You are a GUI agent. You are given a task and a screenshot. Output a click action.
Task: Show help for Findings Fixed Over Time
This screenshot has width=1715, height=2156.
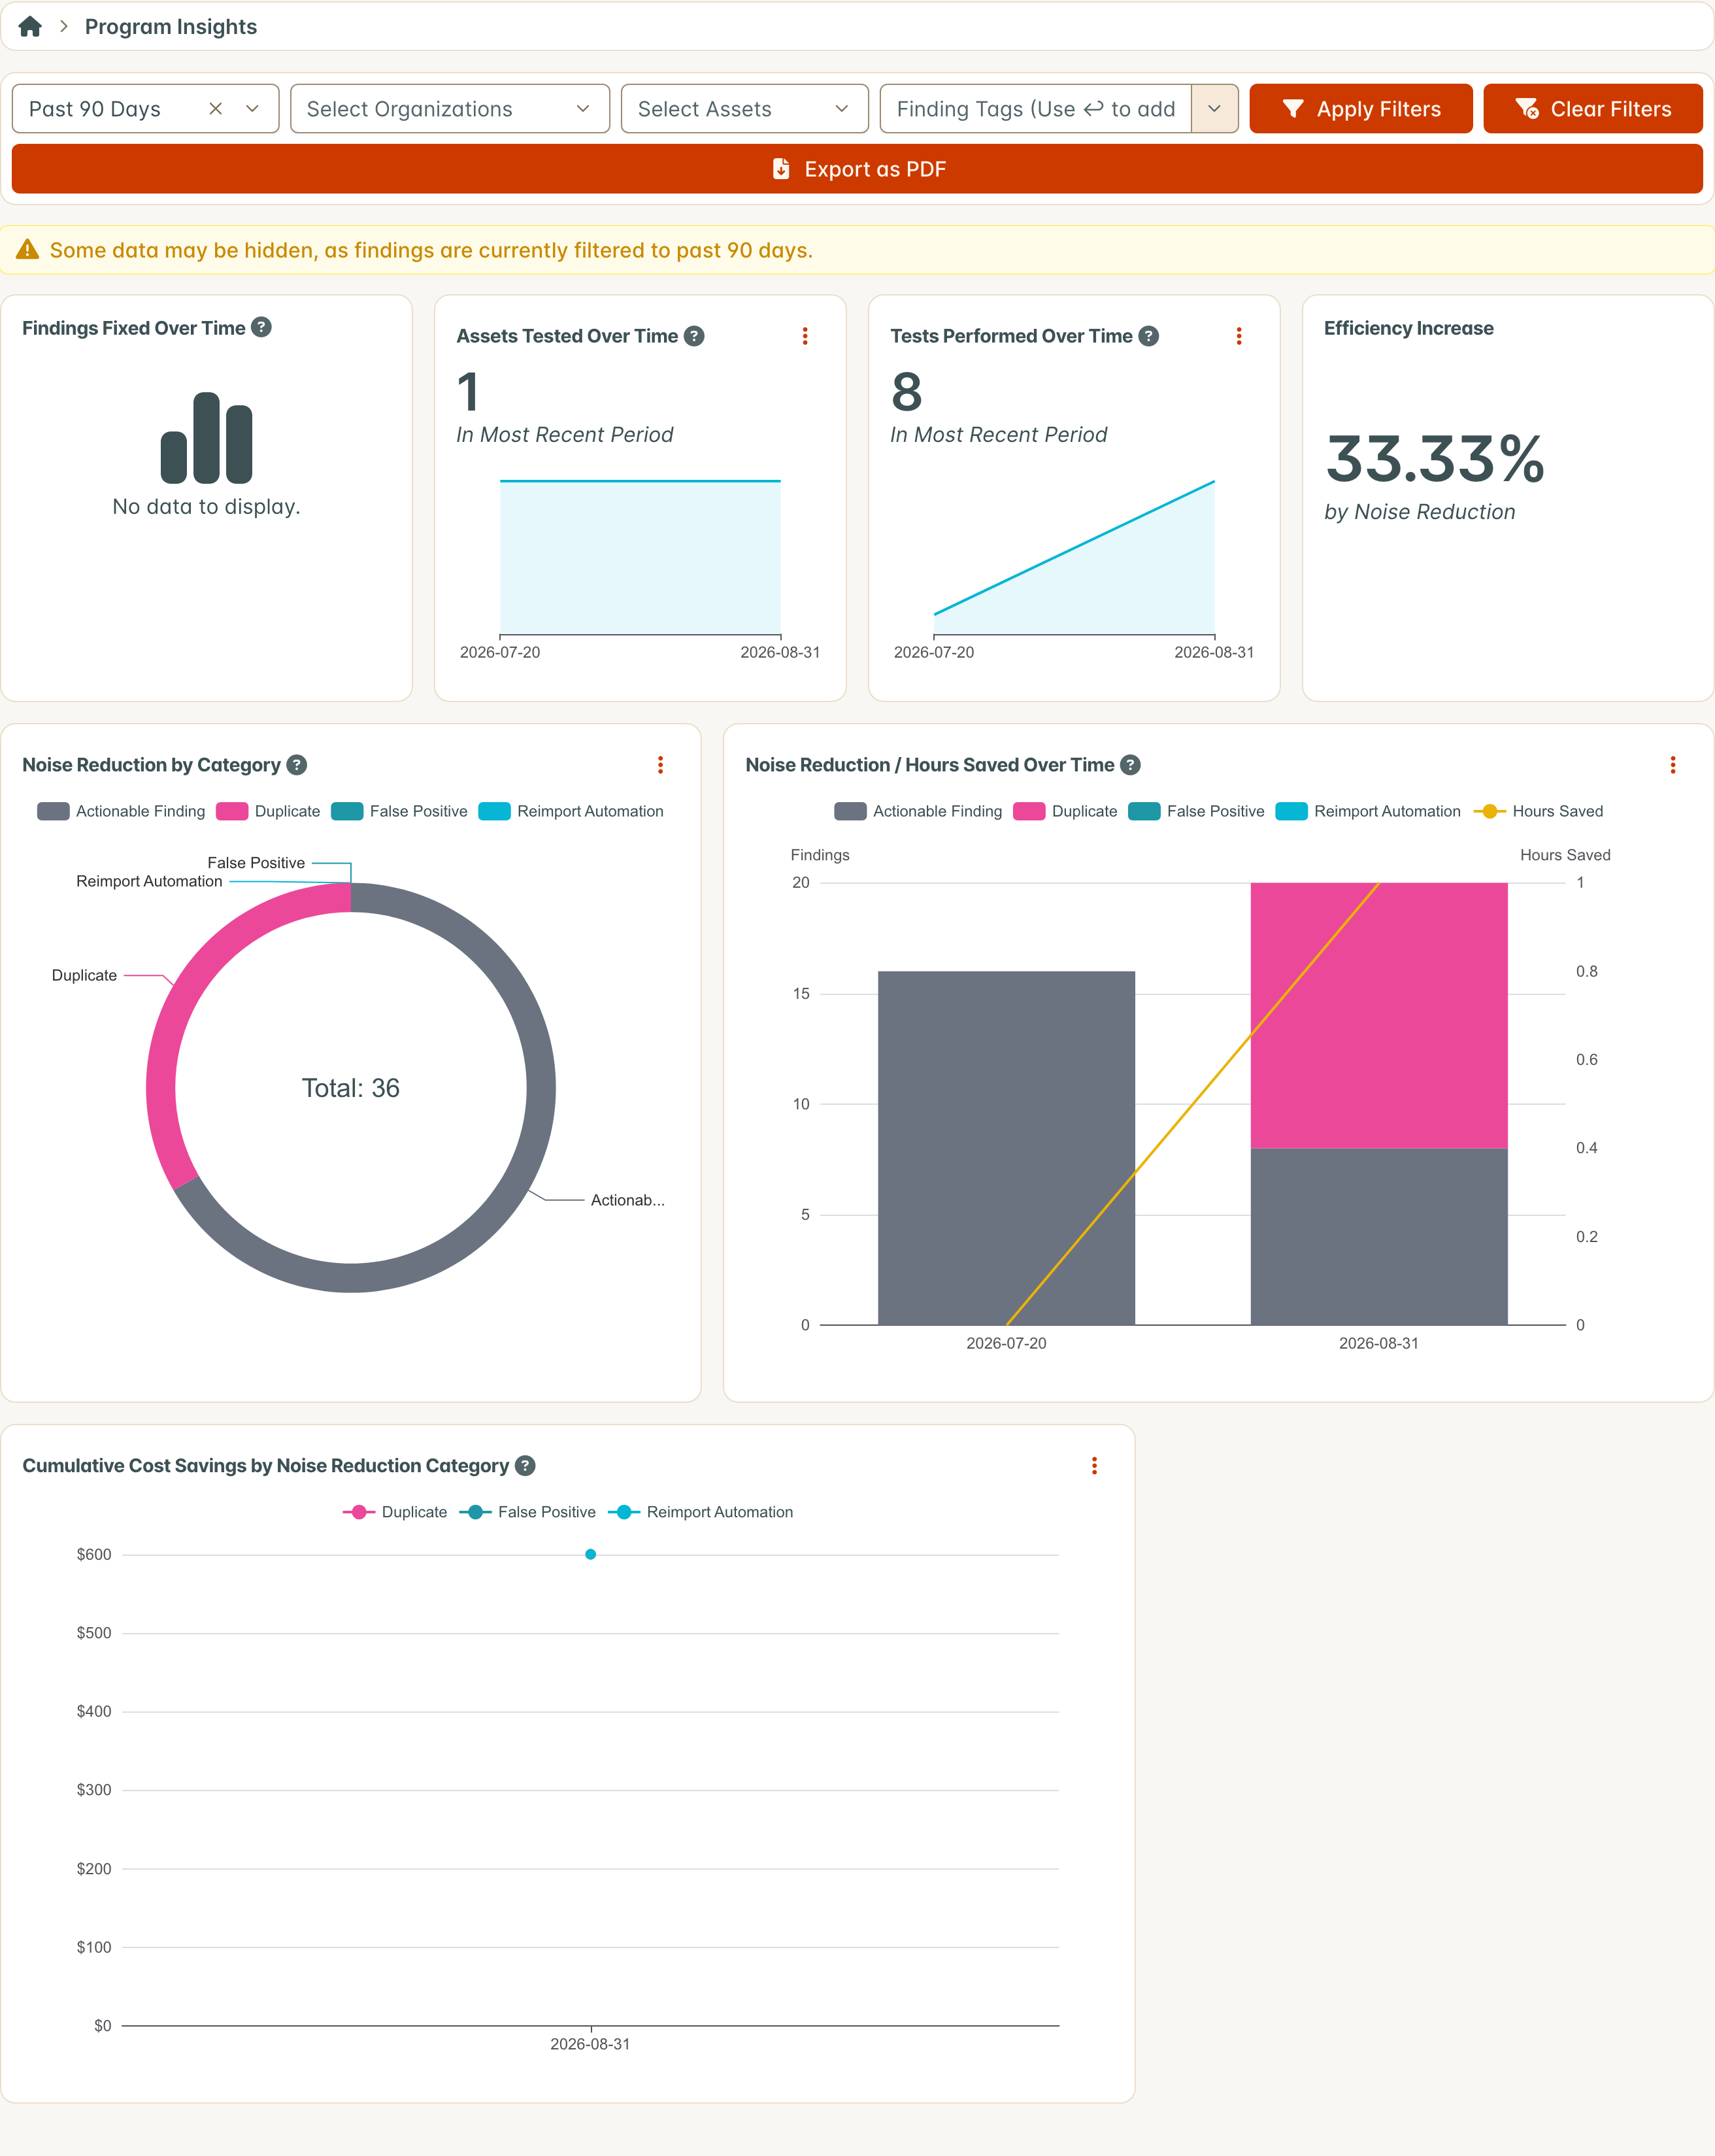(x=261, y=327)
